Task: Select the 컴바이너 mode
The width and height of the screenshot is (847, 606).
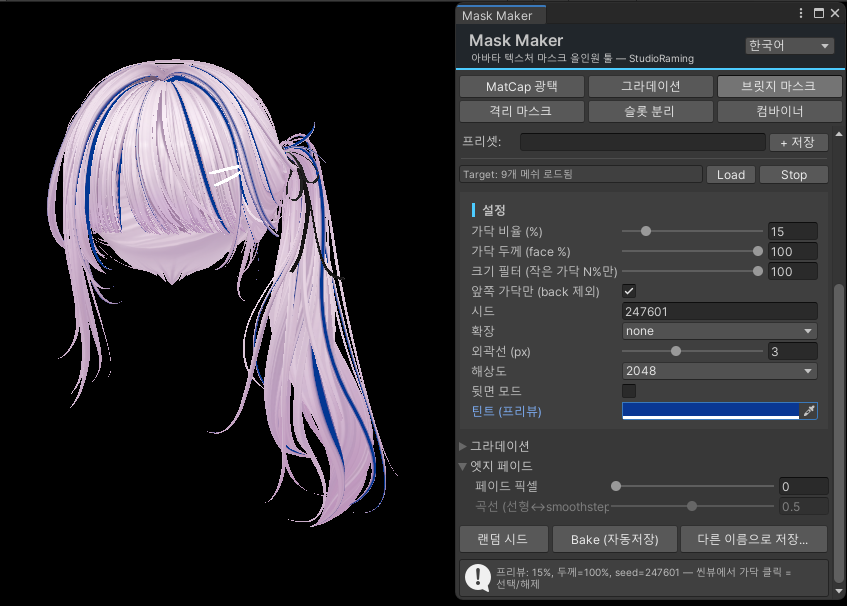Action: 779,111
